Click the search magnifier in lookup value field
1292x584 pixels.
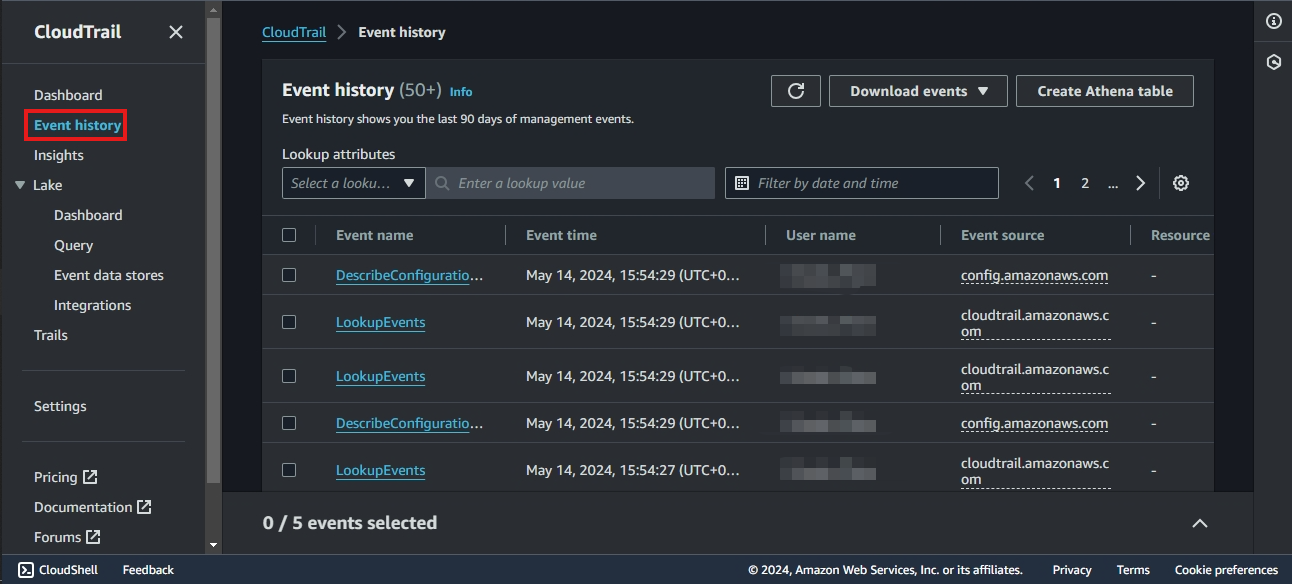pyautogui.click(x=442, y=183)
